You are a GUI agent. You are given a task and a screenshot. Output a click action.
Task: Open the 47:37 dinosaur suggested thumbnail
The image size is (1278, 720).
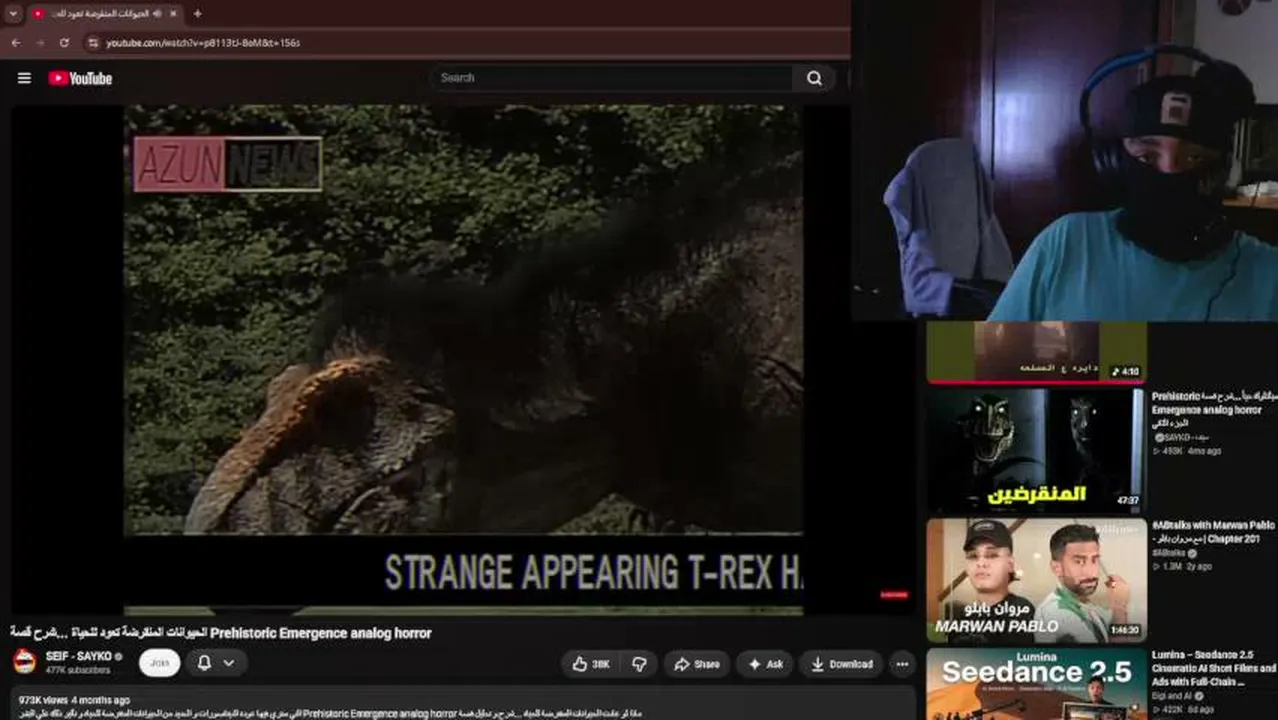coord(1036,450)
